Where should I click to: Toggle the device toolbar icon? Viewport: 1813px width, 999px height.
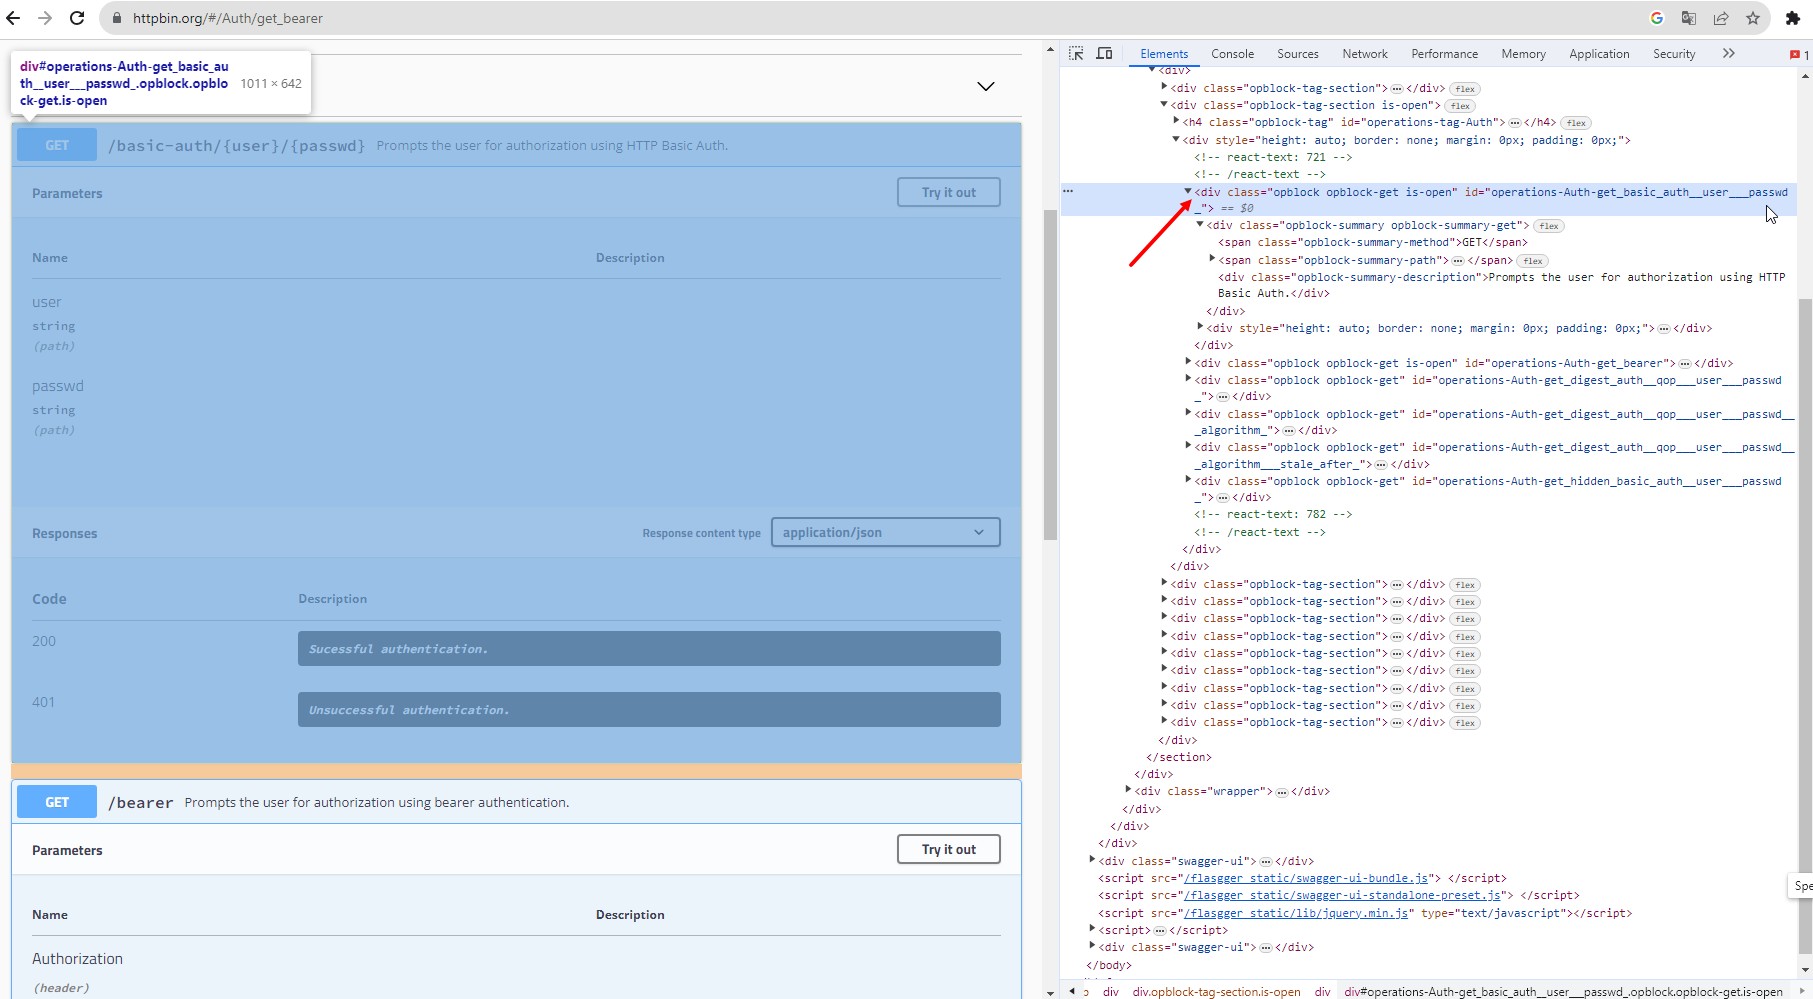pos(1104,54)
